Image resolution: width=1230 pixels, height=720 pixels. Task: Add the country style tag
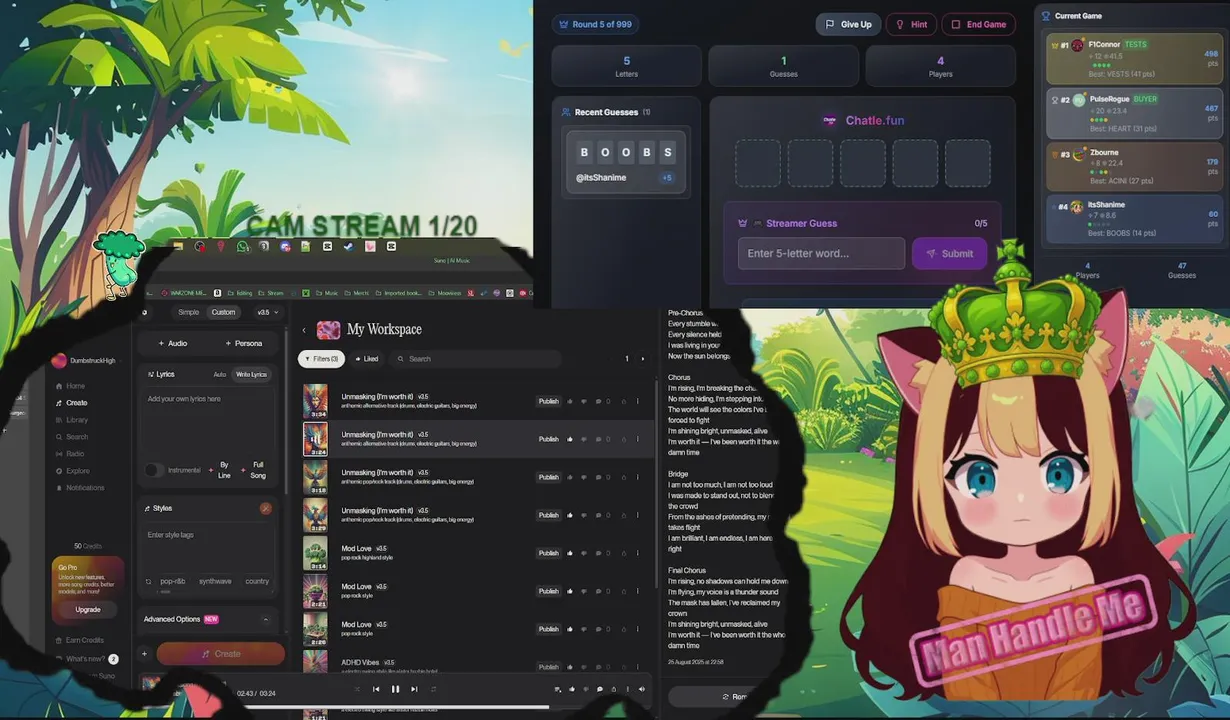tap(257, 581)
